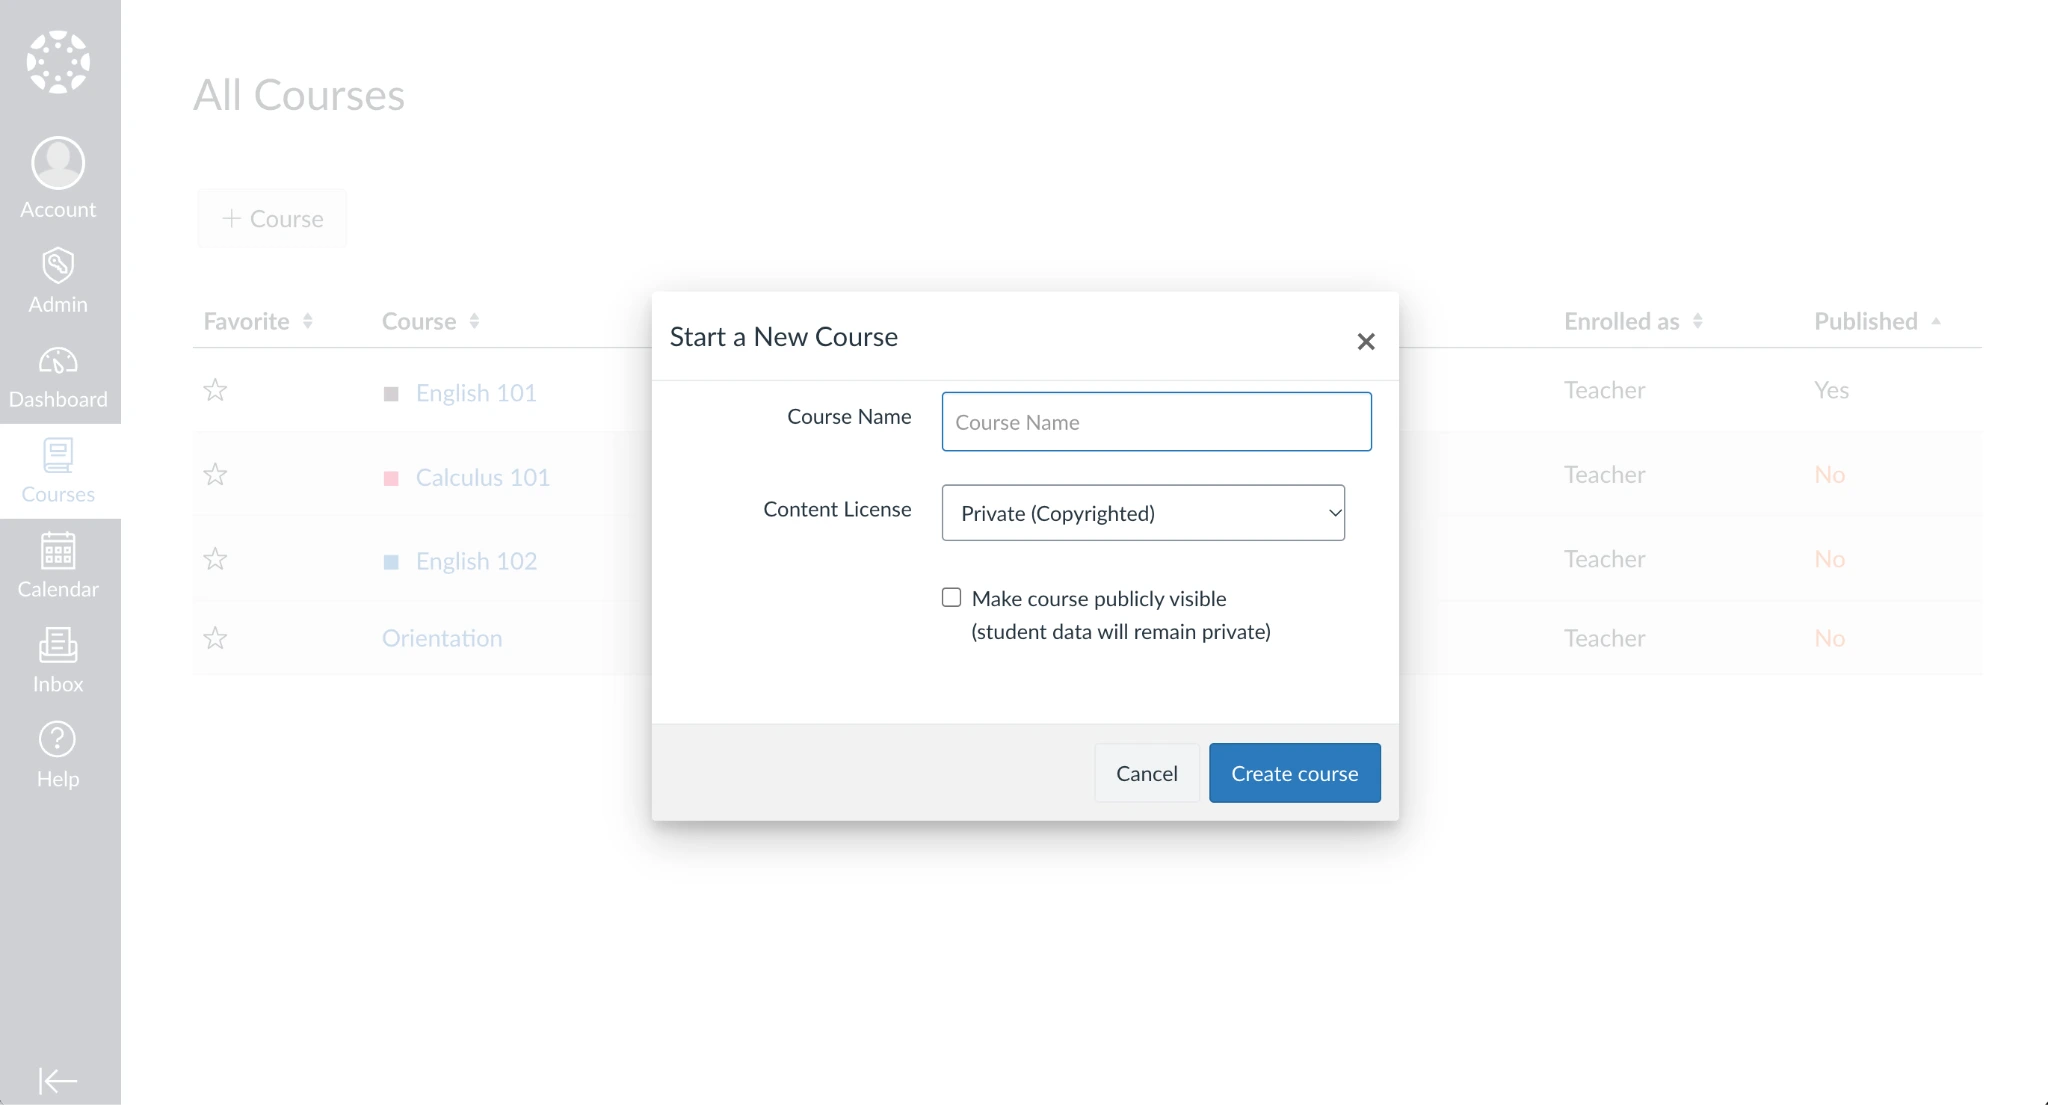Click the English 101 gray color square
Viewport: 2048px width, 1105px height.
[x=391, y=394]
